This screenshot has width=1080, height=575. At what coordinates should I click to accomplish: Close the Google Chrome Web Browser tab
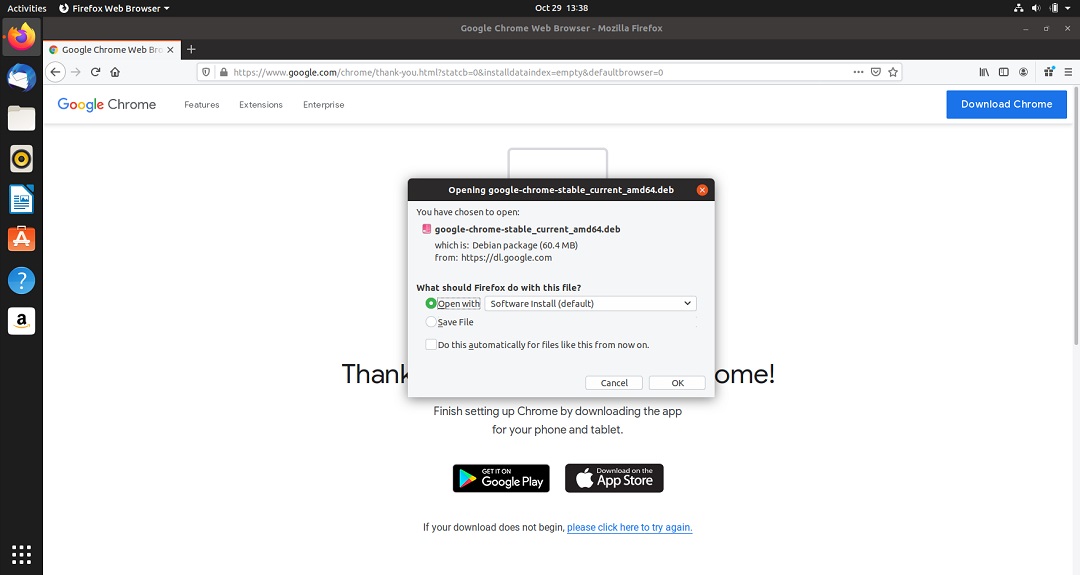tap(170, 50)
